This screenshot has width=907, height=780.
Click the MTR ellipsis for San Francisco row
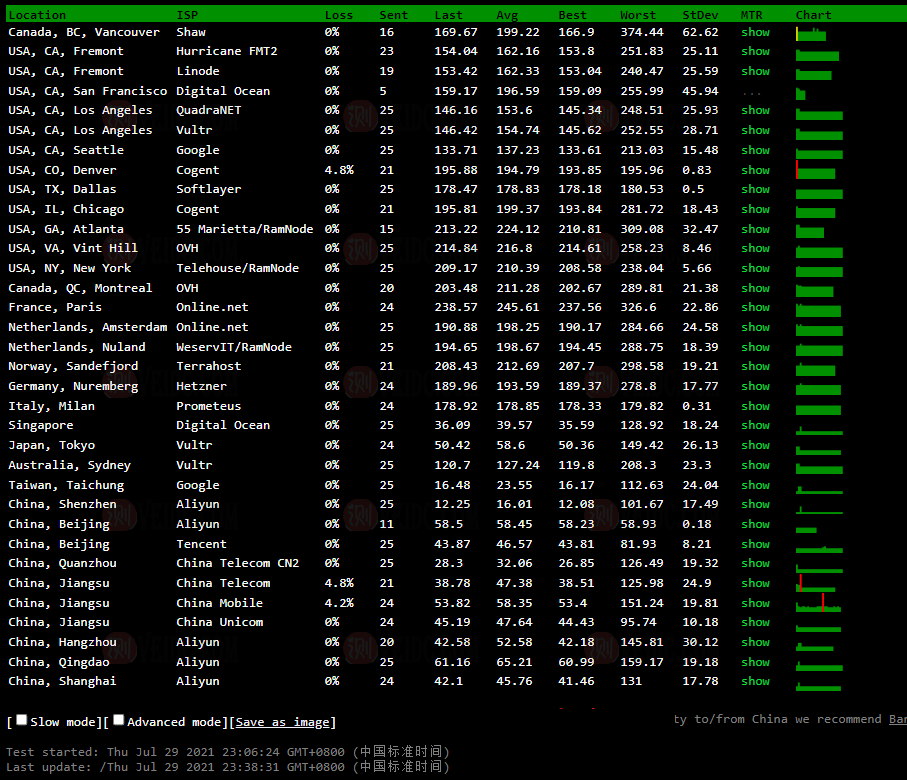click(752, 91)
